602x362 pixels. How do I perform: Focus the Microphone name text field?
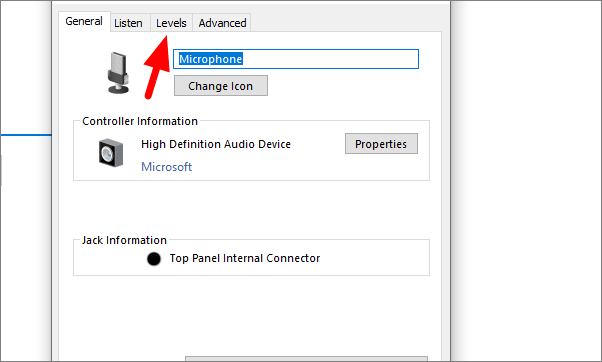[x=296, y=59]
